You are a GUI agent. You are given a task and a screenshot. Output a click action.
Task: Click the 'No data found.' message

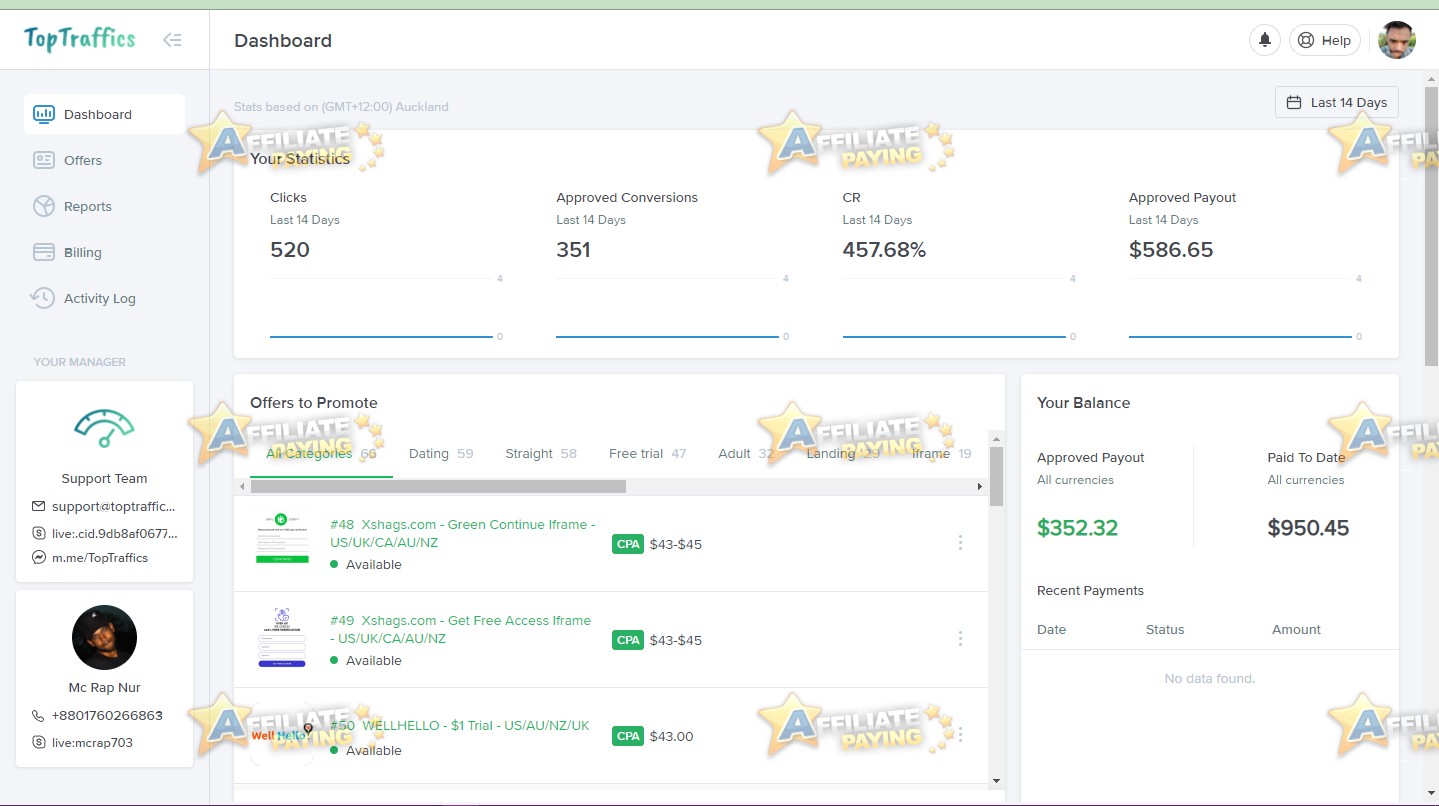(1210, 678)
